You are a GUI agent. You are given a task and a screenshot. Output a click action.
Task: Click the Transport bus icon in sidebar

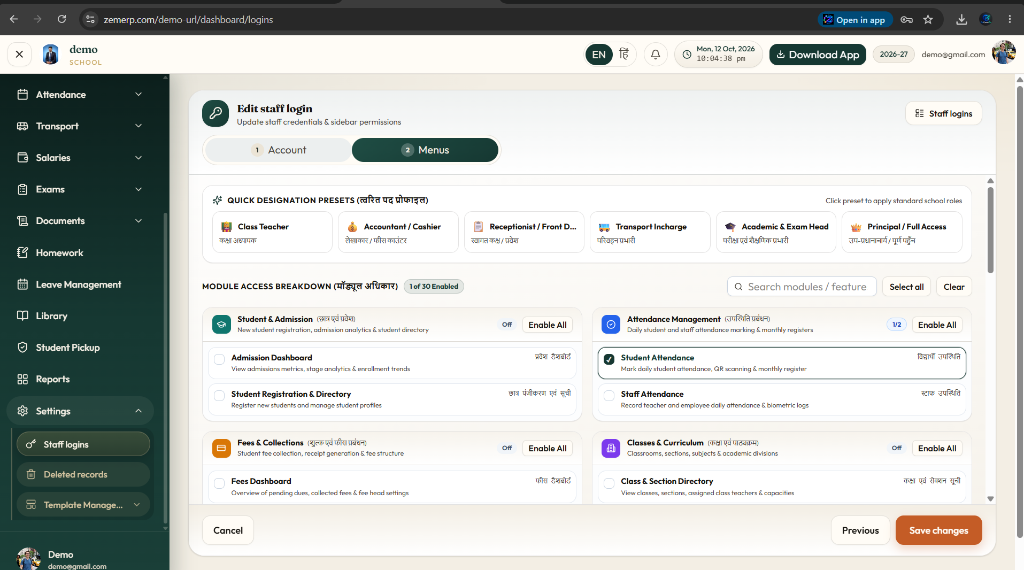coord(23,126)
